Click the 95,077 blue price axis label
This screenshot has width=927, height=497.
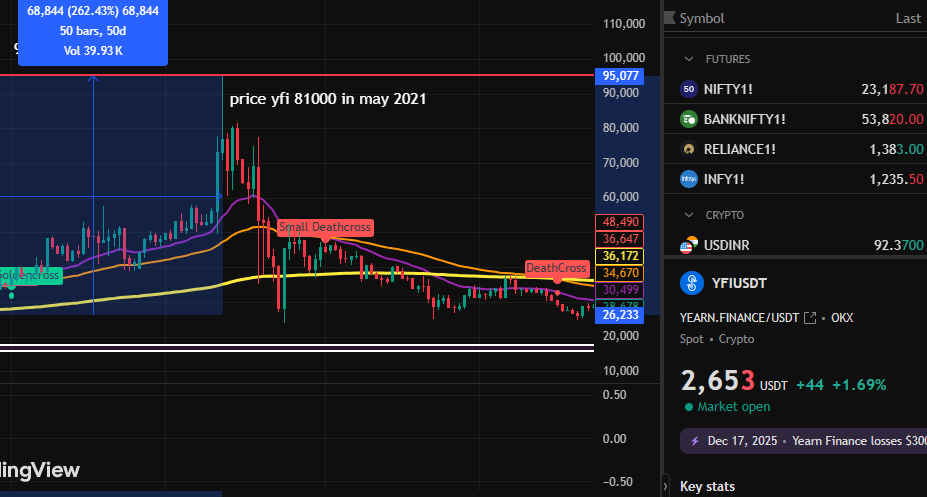tap(620, 76)
